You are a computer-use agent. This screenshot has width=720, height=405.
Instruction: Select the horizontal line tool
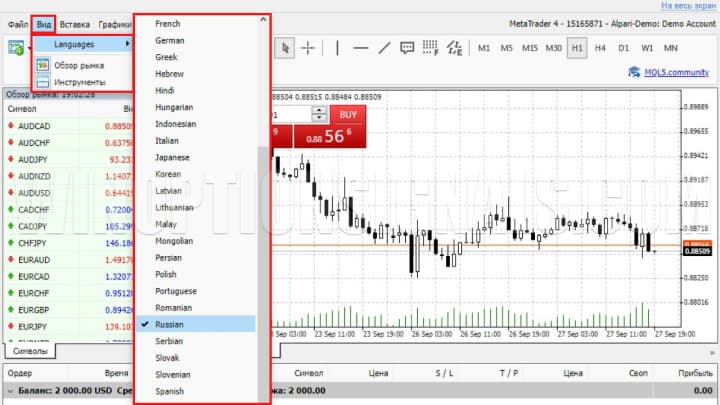click(361, 47)
